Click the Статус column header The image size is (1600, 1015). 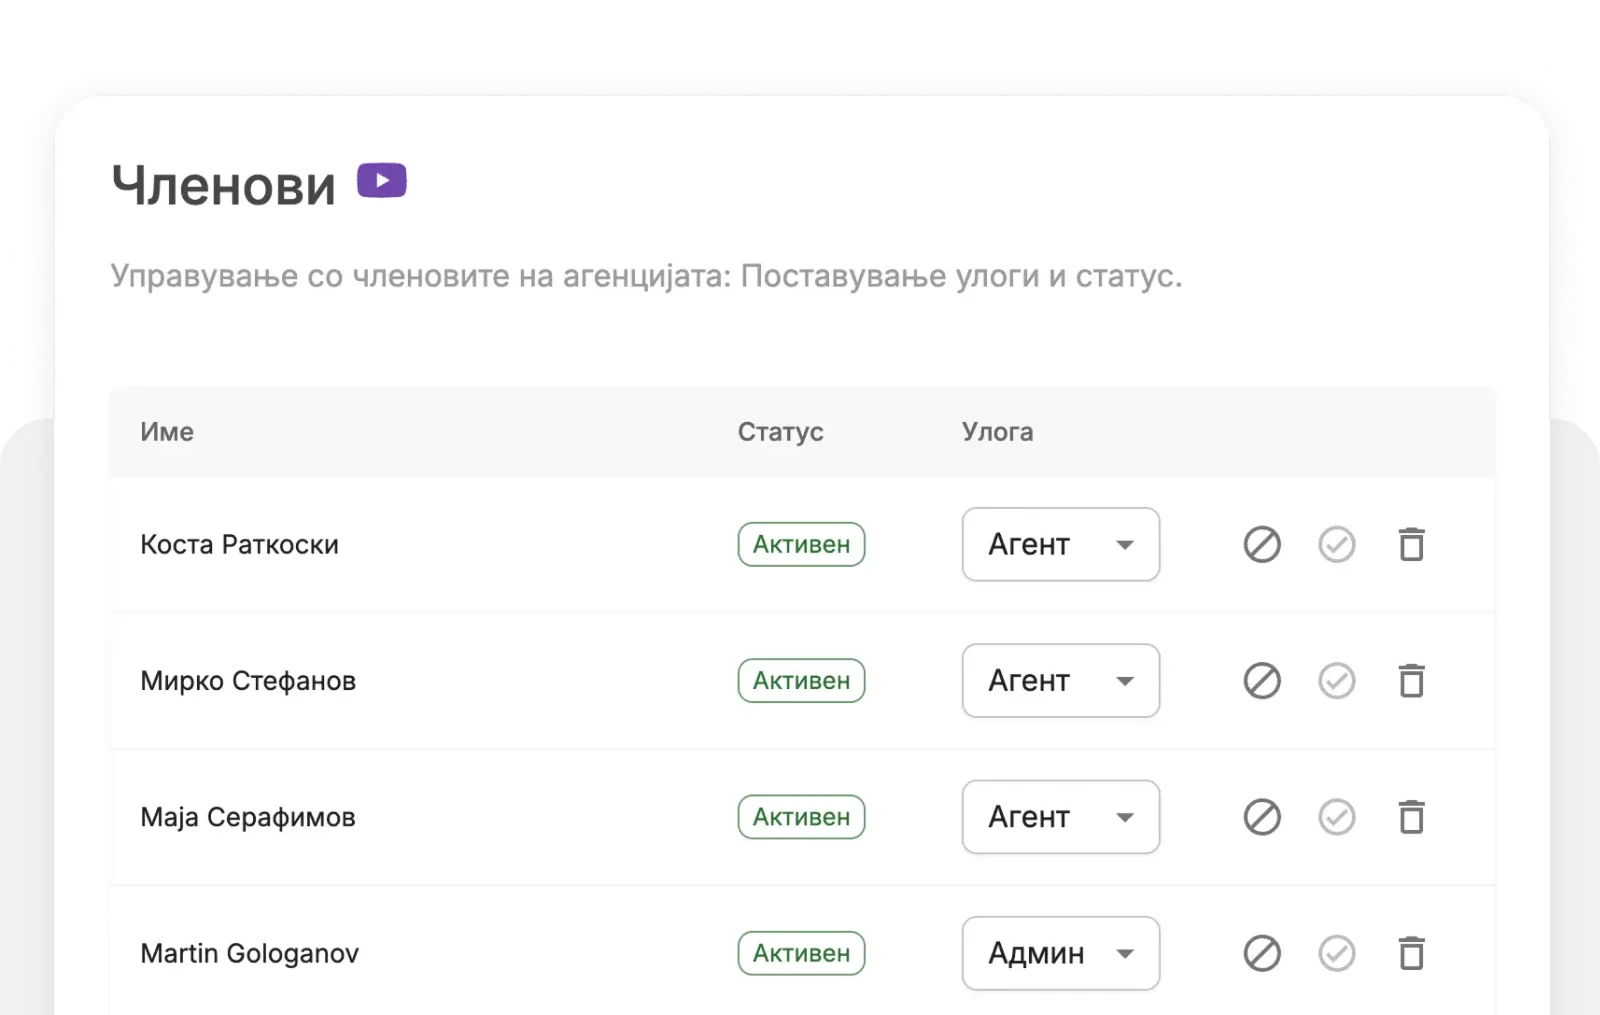point(780,432)
